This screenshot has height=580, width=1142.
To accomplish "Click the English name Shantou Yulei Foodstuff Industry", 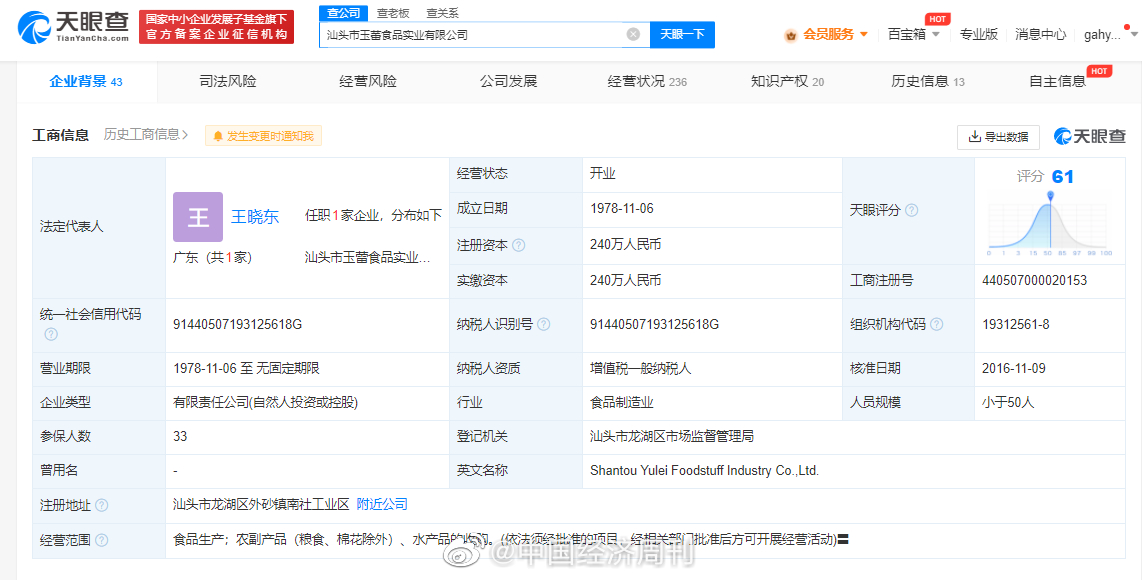I will click(704, 471).
